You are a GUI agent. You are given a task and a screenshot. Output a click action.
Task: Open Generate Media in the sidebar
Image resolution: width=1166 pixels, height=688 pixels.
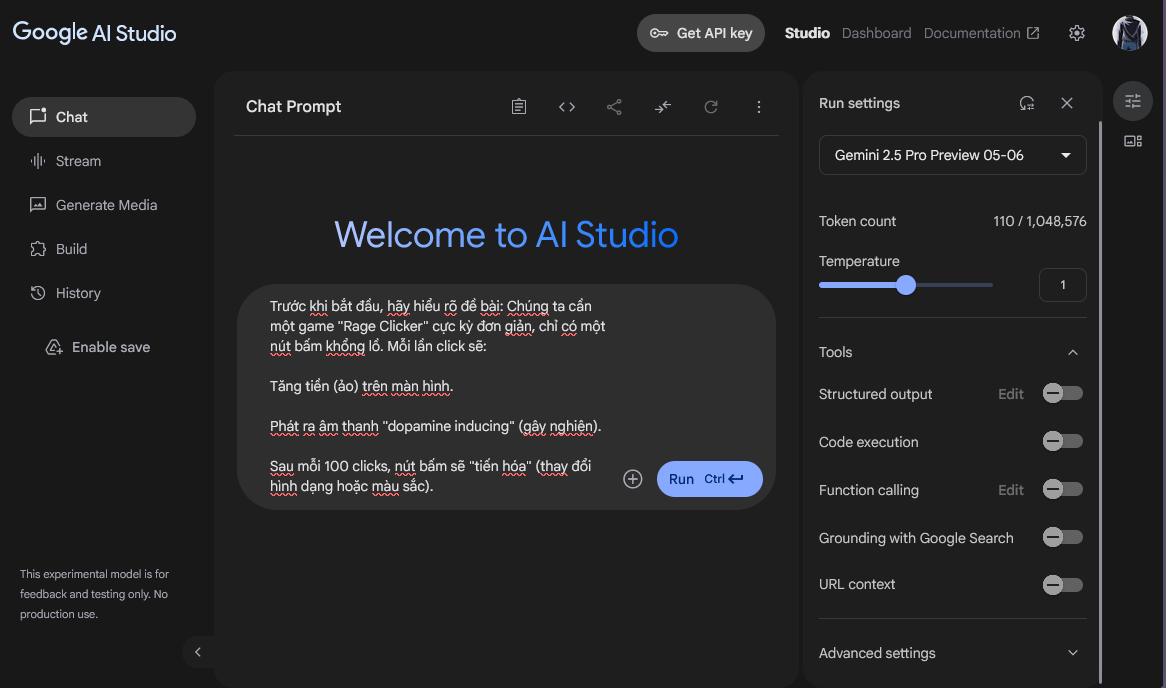(x=104, y=205)
